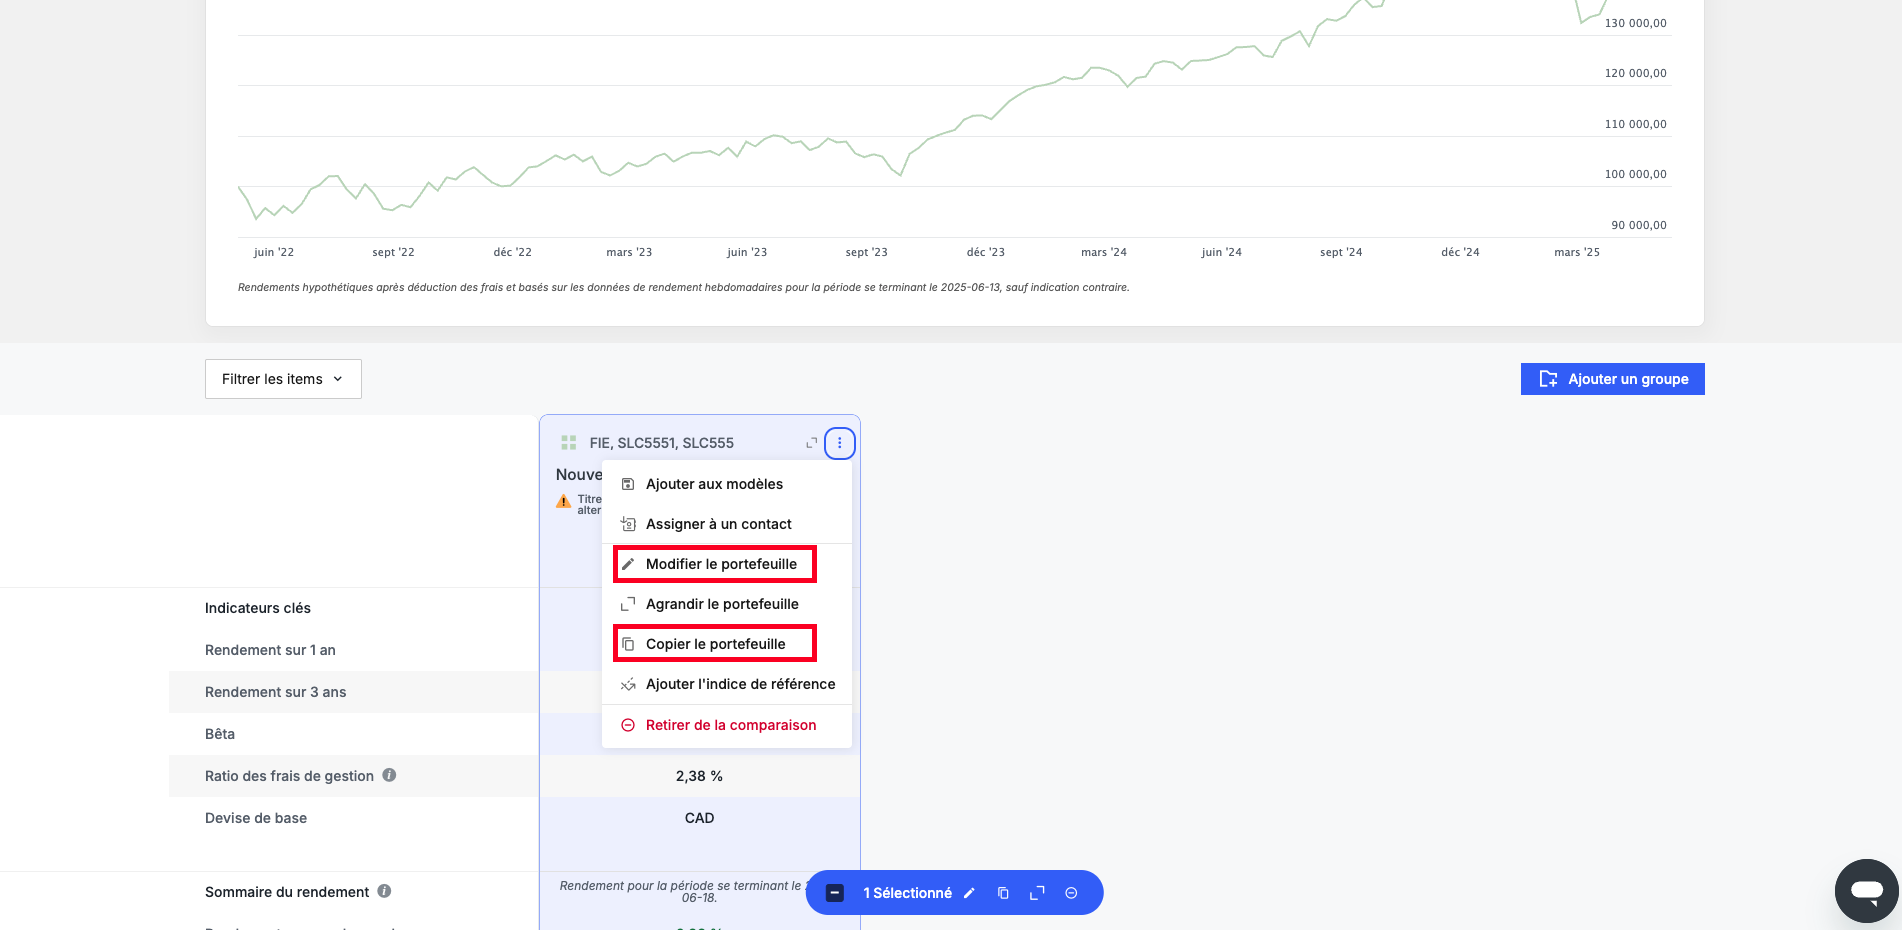
Task: Click the déc '23 date label
Action: click(x=986, y=252)
